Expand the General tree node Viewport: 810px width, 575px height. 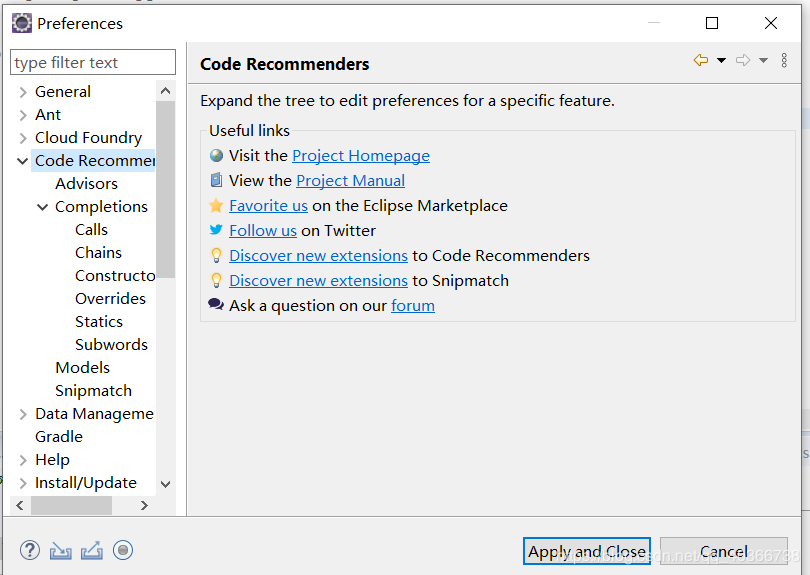pos(22,92)
